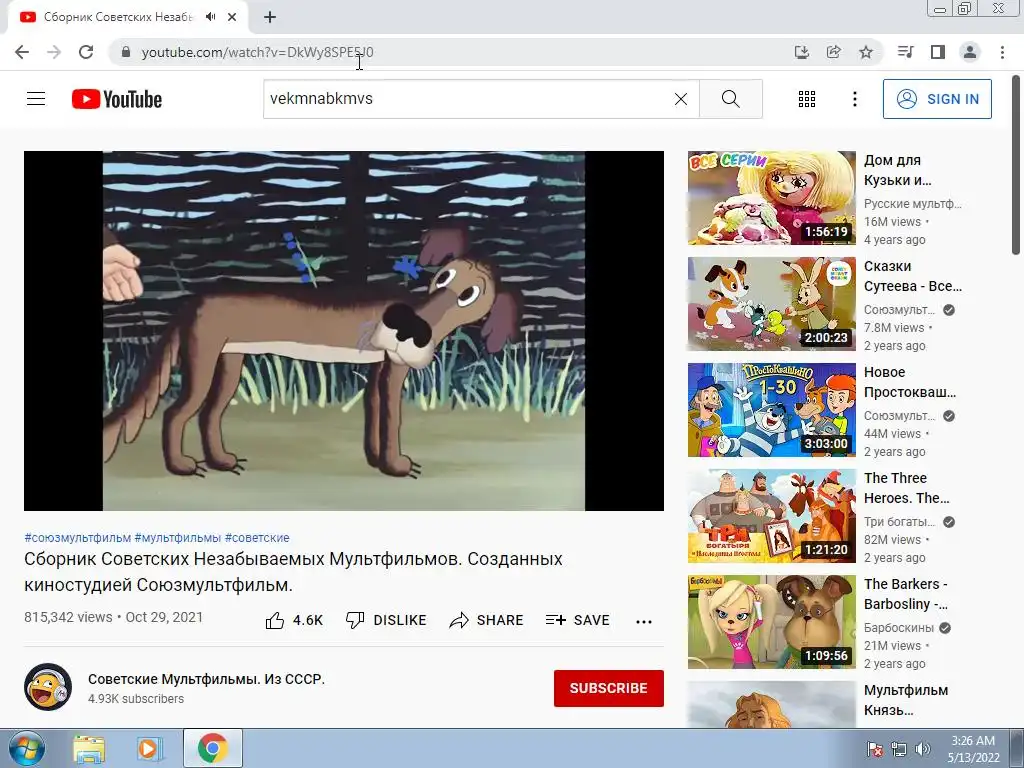Viewport: 1024px width, 768px height.
Task: Open Chrome's three-dot menu
Action: pos(1002,52)
